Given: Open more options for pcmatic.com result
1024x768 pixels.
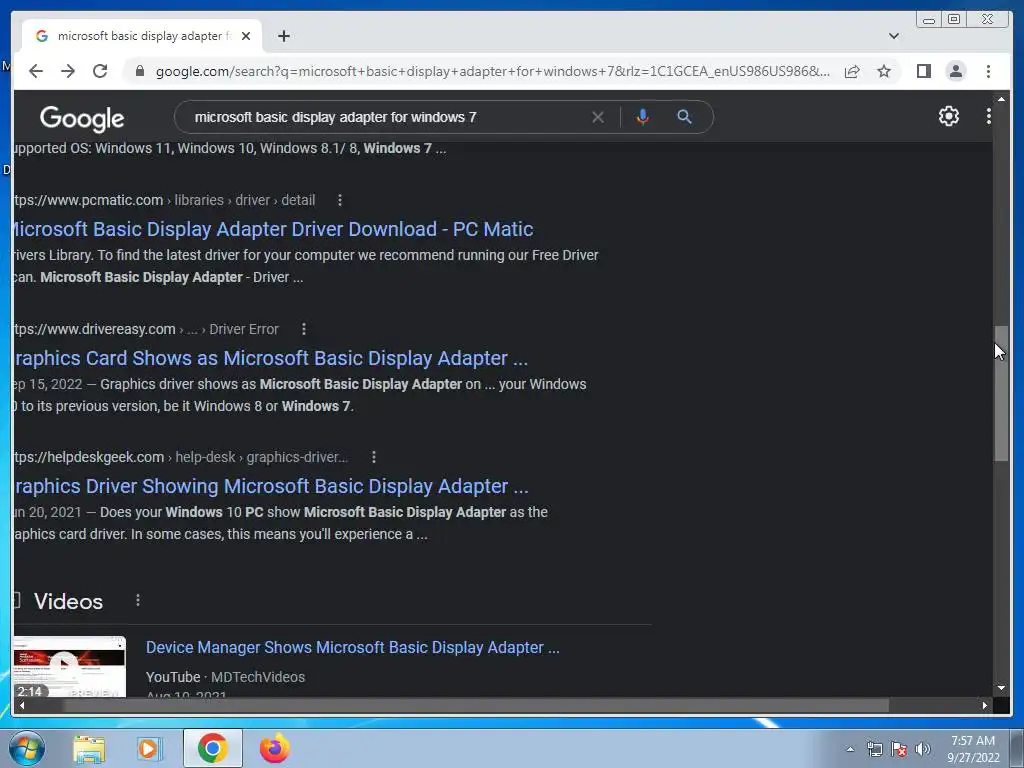Looking at the screenshot, I should (x=340, y=200).
